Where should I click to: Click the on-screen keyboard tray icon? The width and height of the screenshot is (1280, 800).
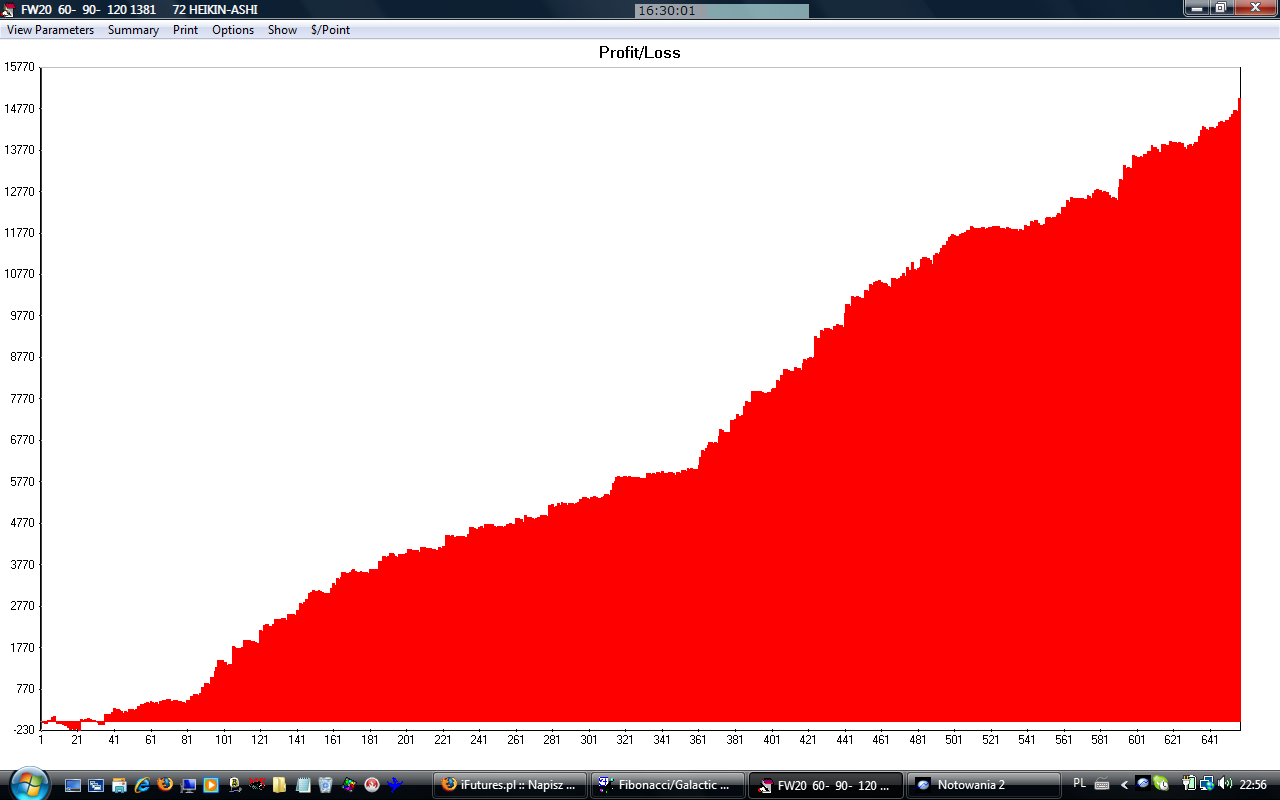click(x=1102, y=785)
